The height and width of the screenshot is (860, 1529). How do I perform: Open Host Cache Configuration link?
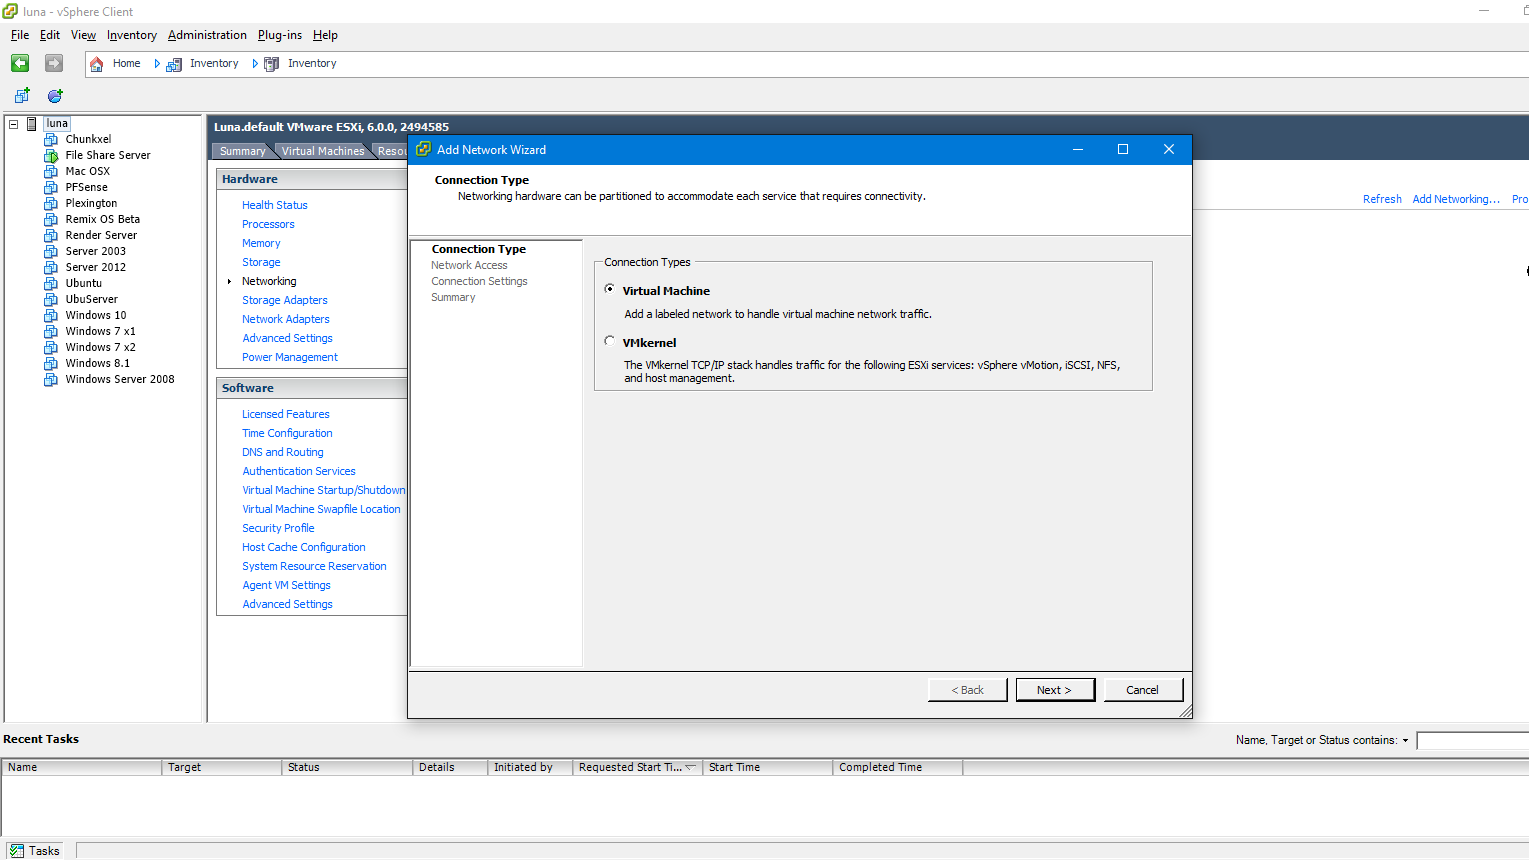(304, 547)
